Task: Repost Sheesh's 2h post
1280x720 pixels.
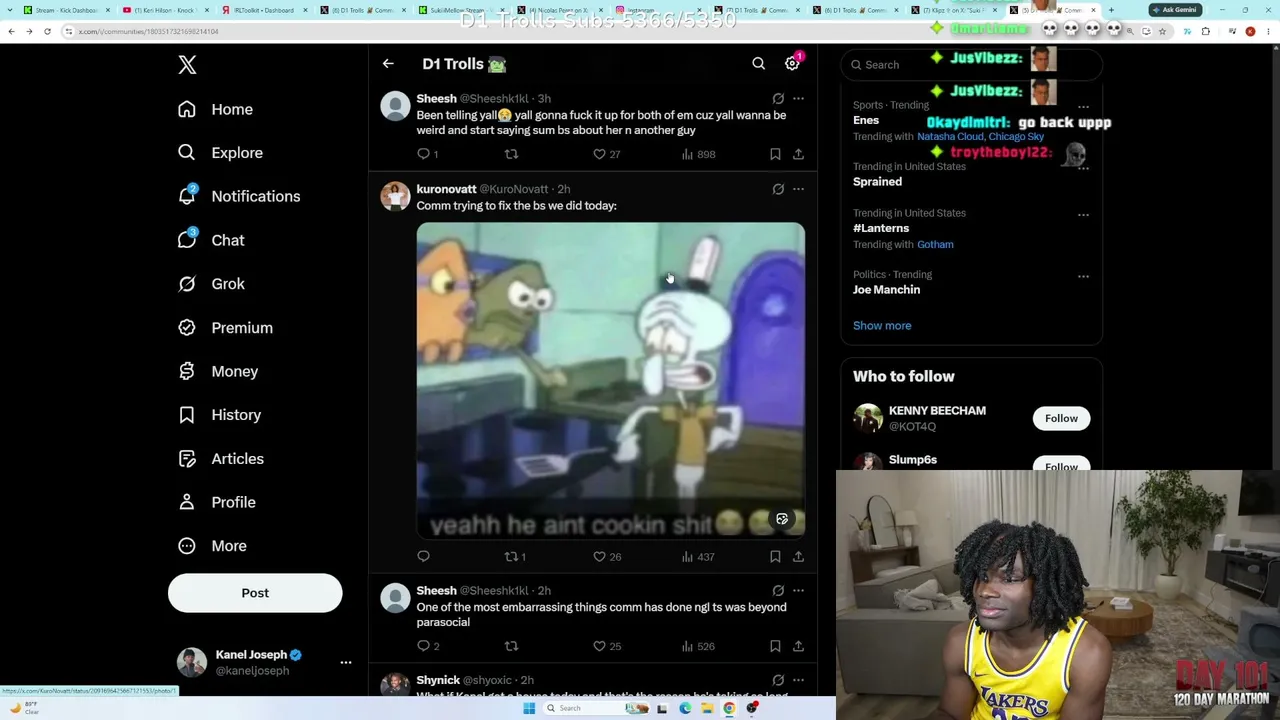Action: tap(511, 646)
